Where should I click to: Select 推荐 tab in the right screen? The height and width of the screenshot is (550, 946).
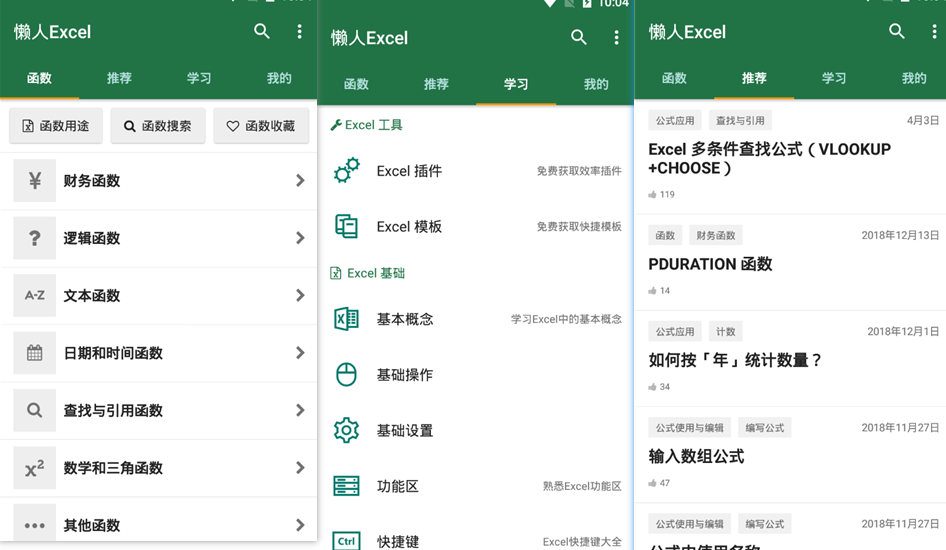click(754, 78)
